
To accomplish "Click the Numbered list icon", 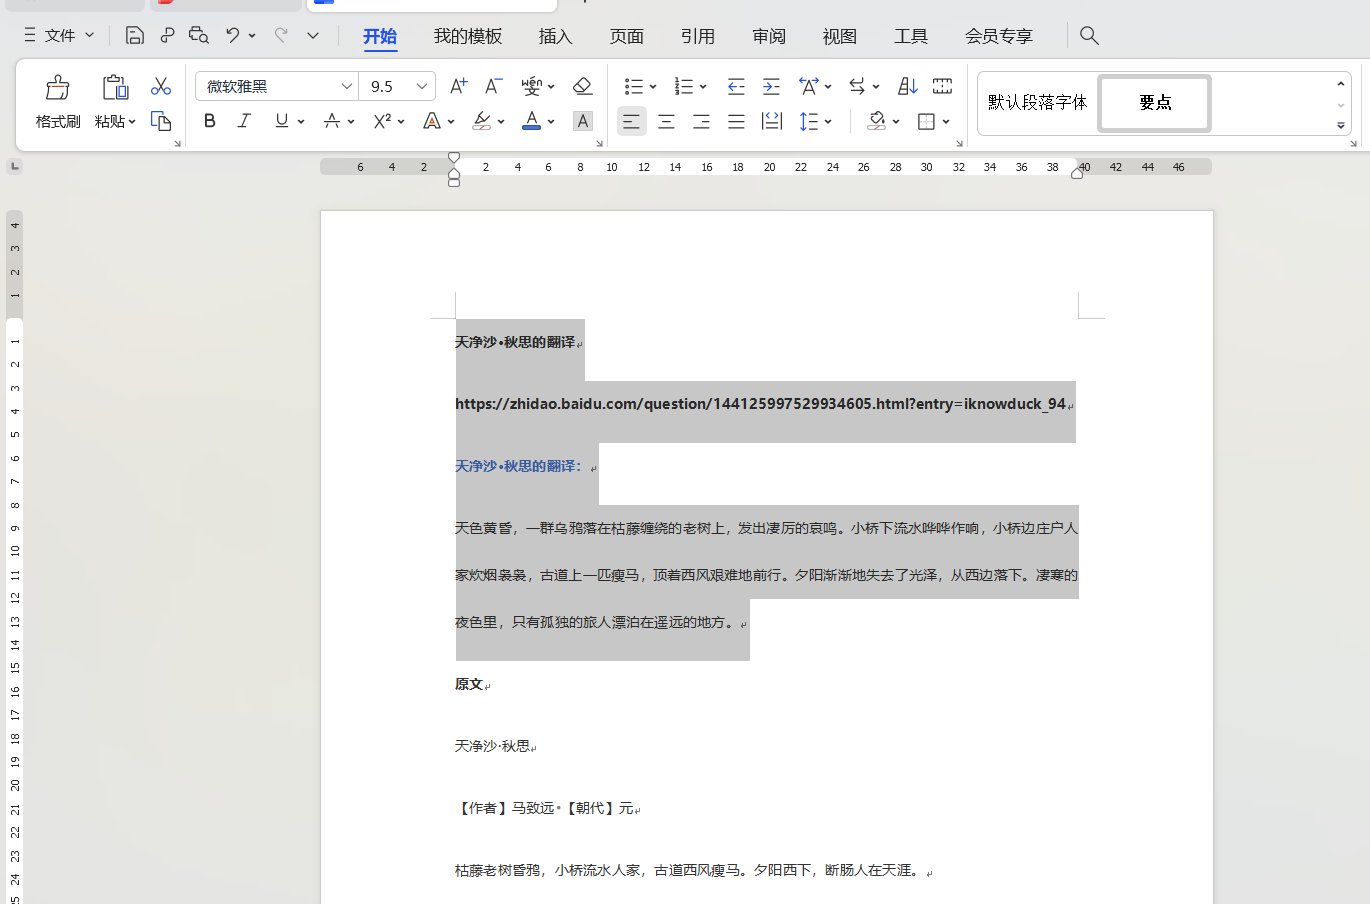I will (x=684, y=86).
